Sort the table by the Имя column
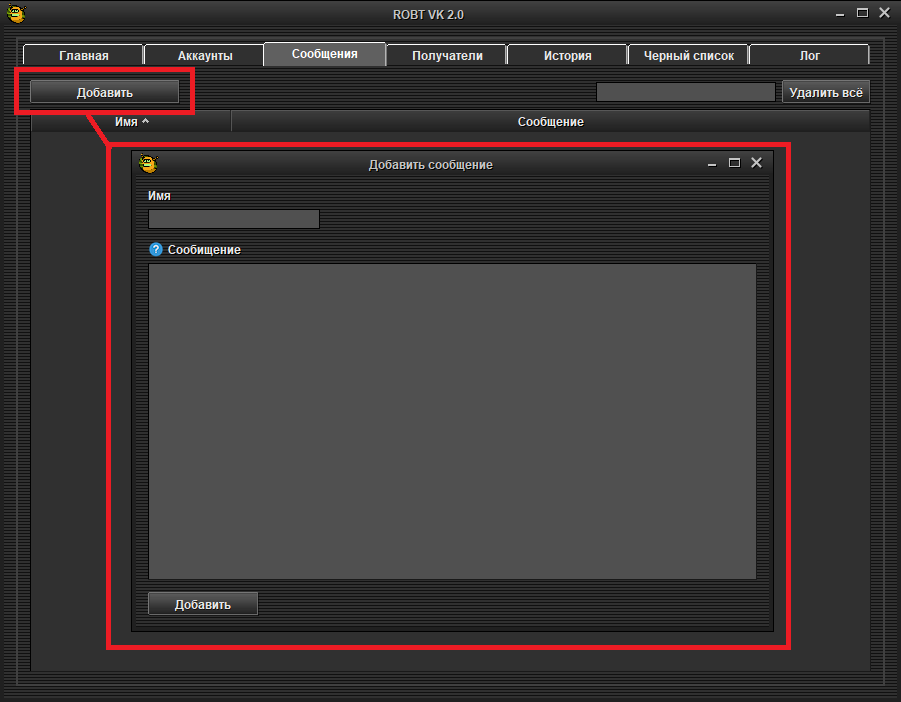Screen dimensions: 901x702 click(131, 121)
